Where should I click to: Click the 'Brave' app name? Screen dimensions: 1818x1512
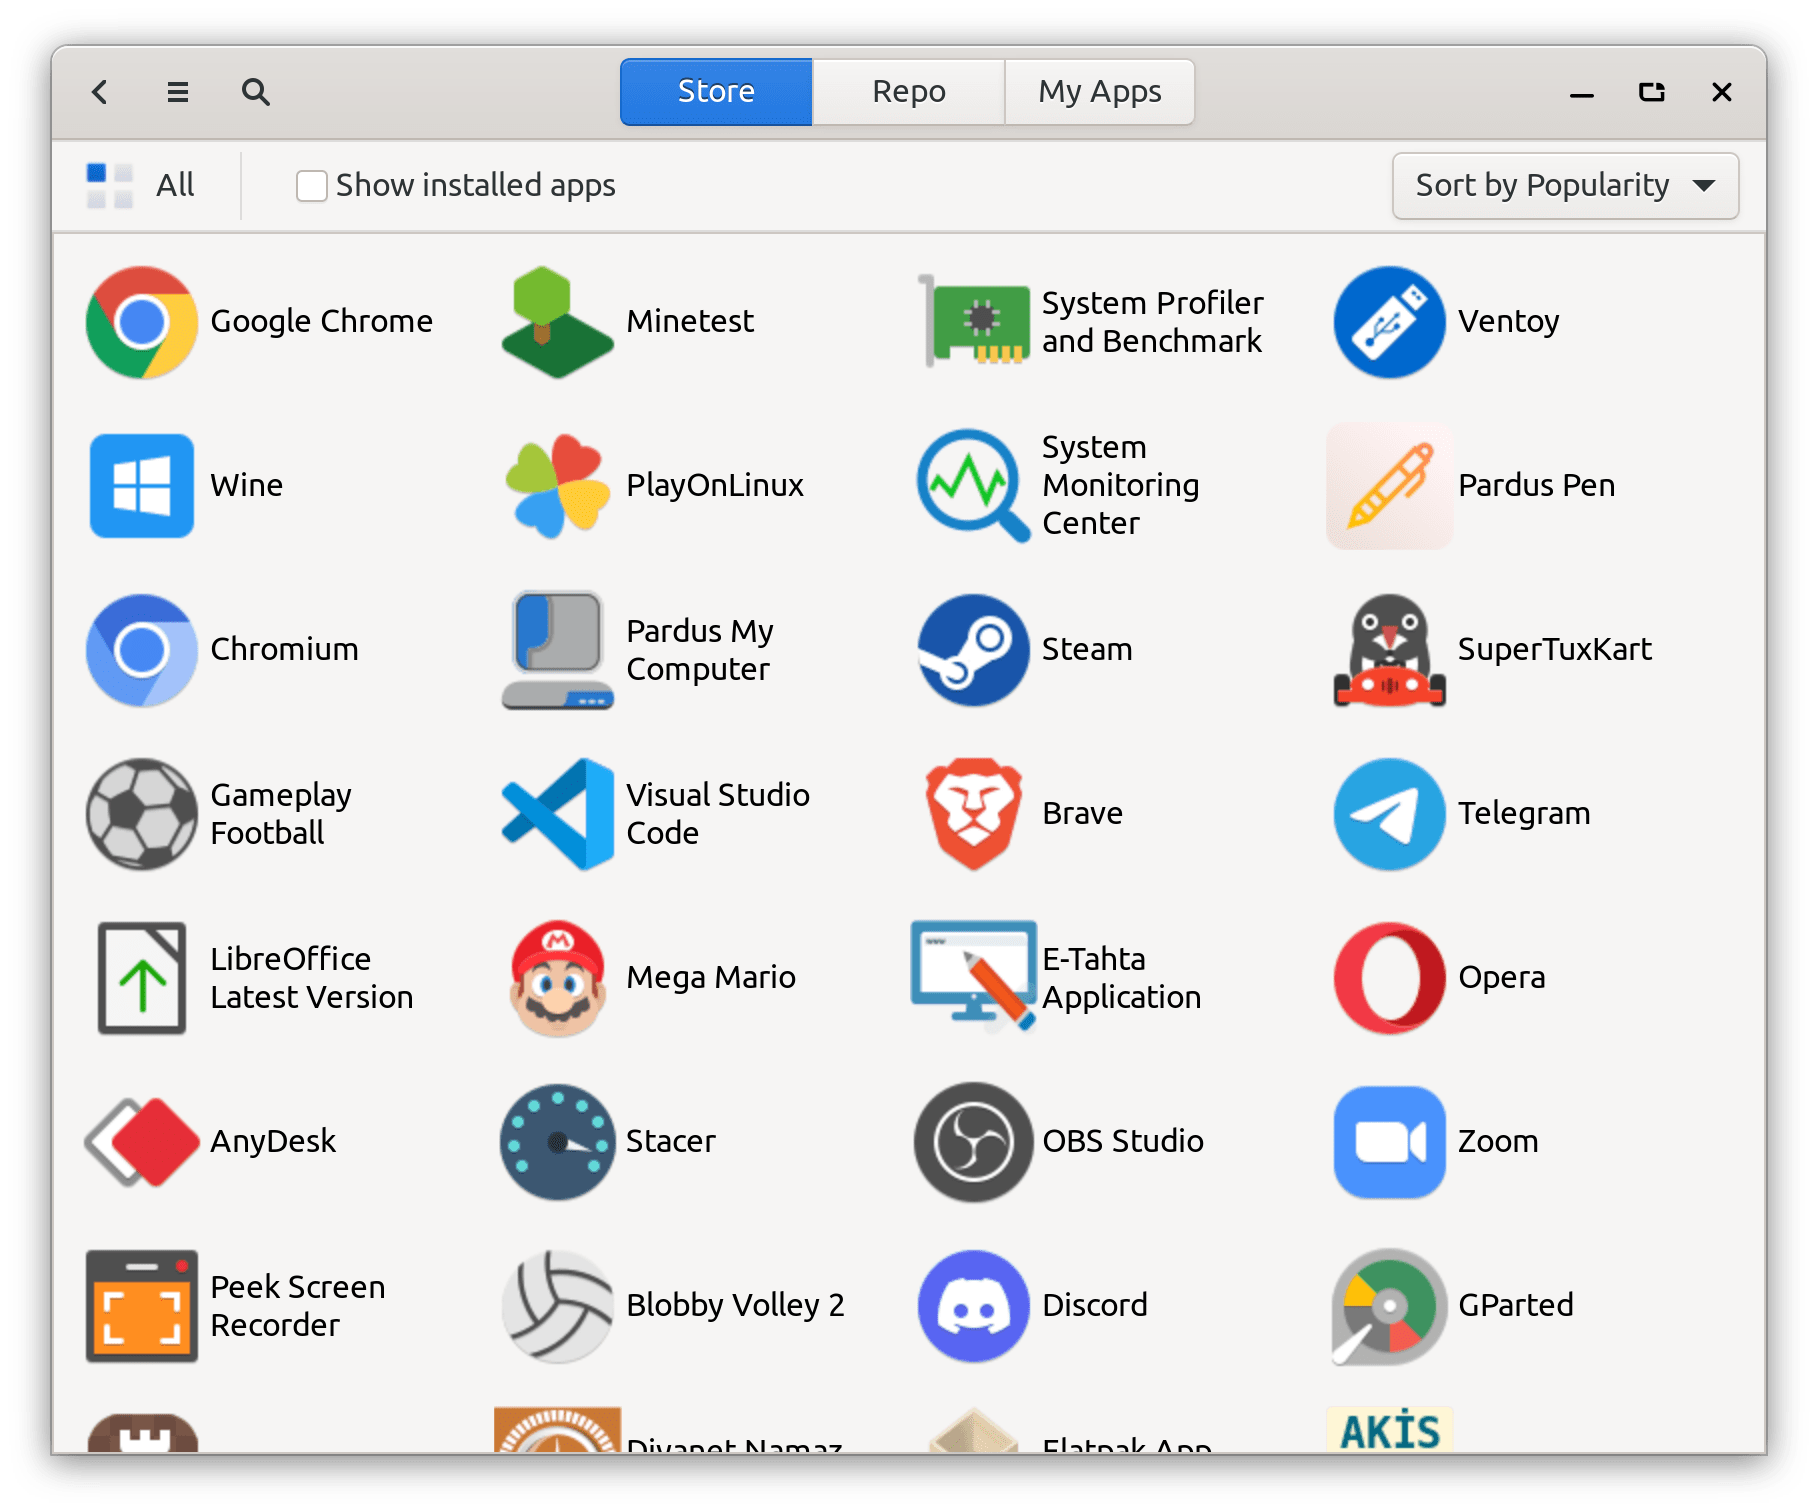coord(1082,814)
